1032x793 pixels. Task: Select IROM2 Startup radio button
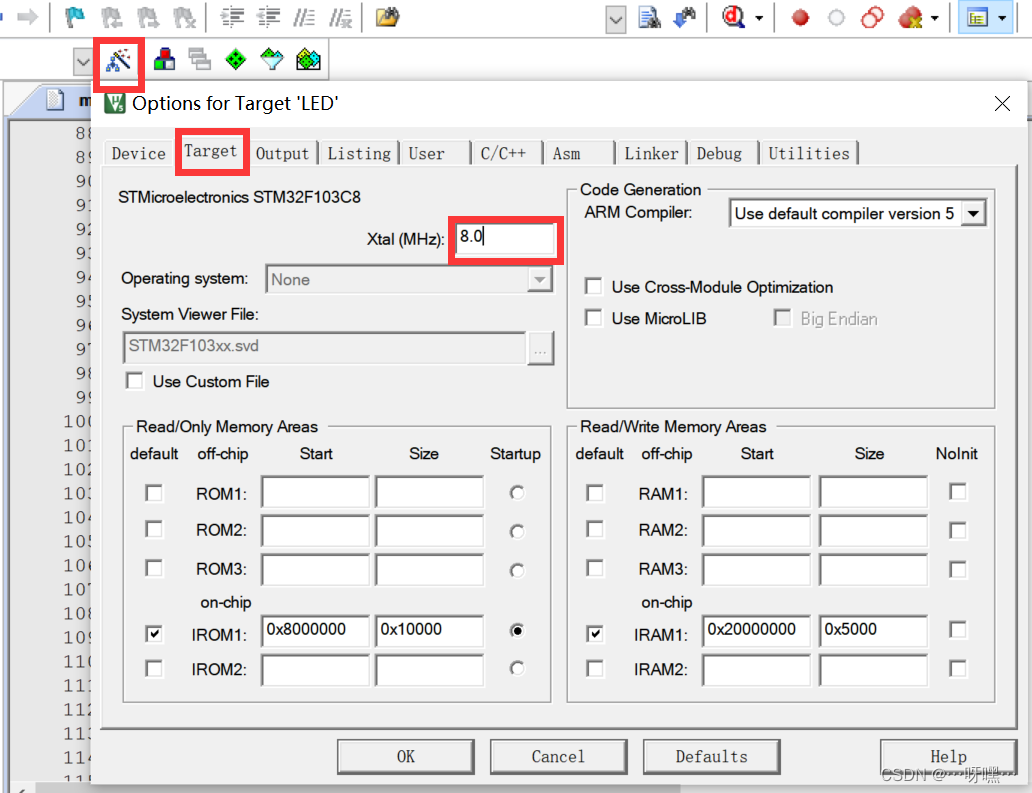point(517,669)
